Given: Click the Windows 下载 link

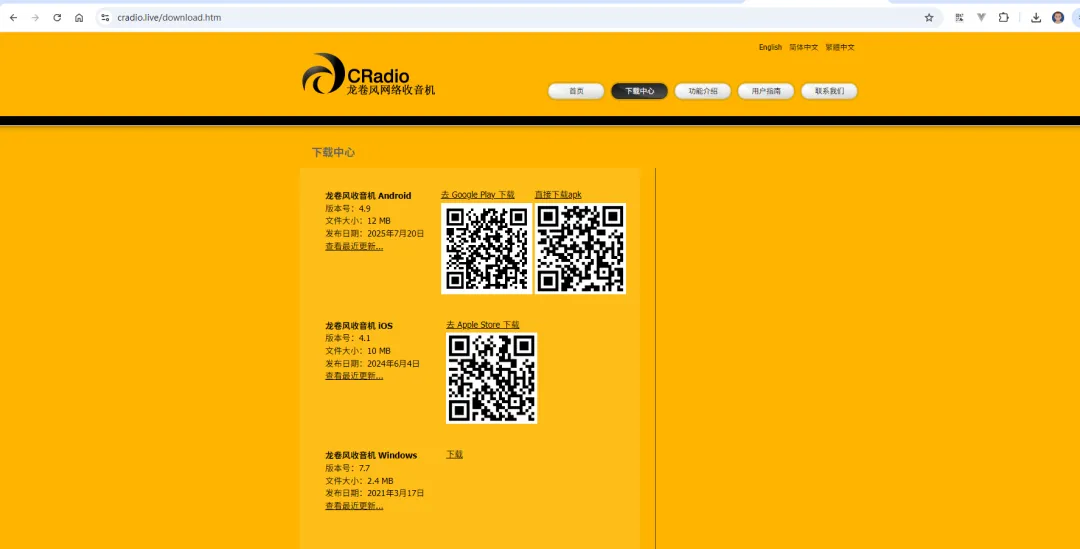Looking at the screenshot, I should [454, 455].
